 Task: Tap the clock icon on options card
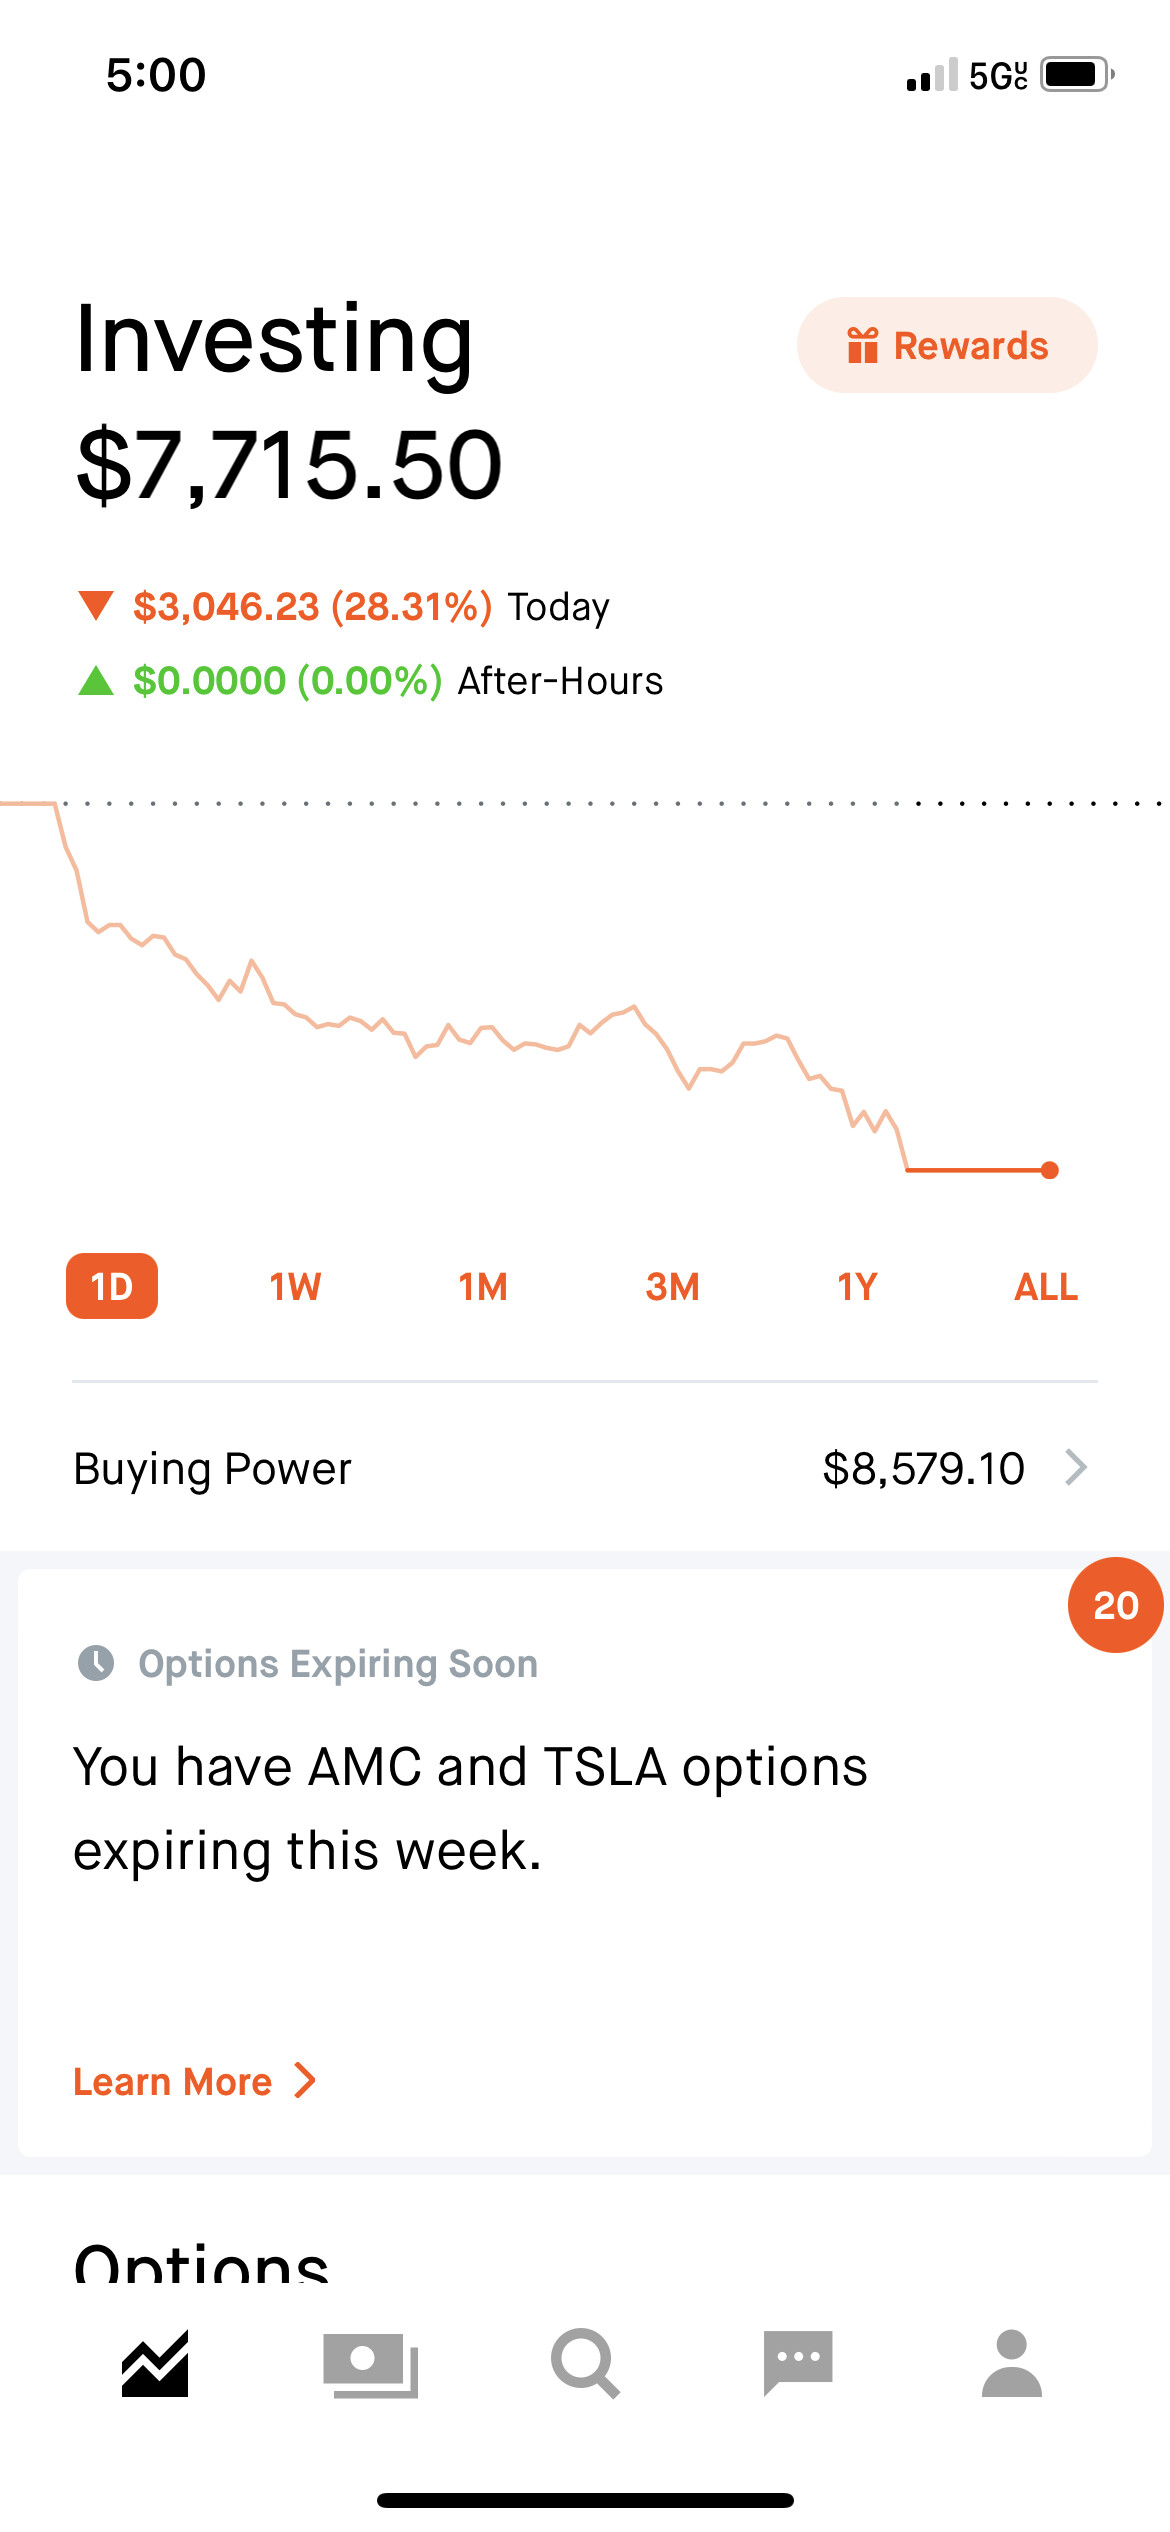pyautogui.click(x=96, y=1663)
